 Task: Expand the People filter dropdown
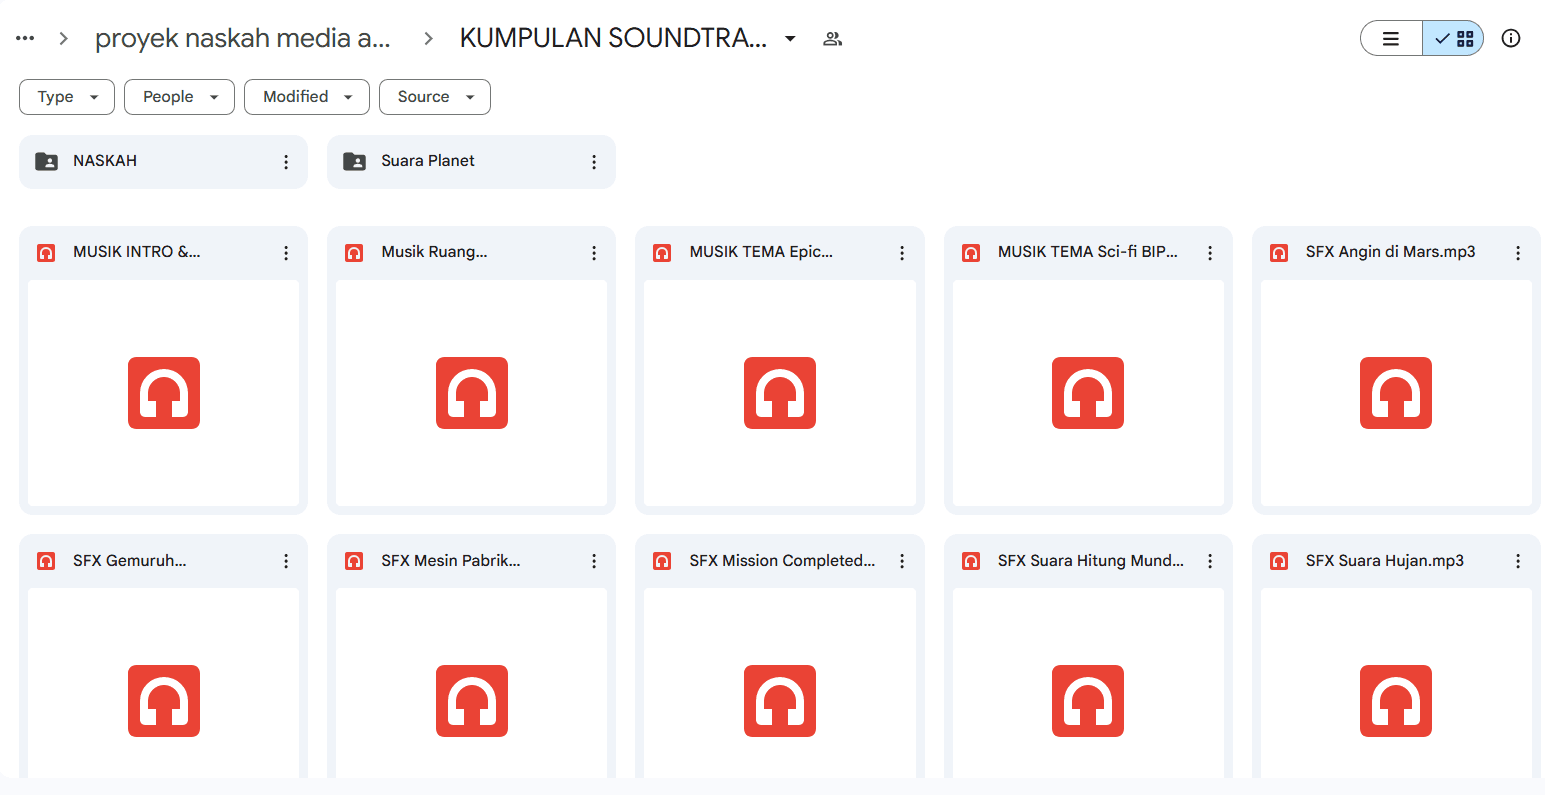pos(179,97)
